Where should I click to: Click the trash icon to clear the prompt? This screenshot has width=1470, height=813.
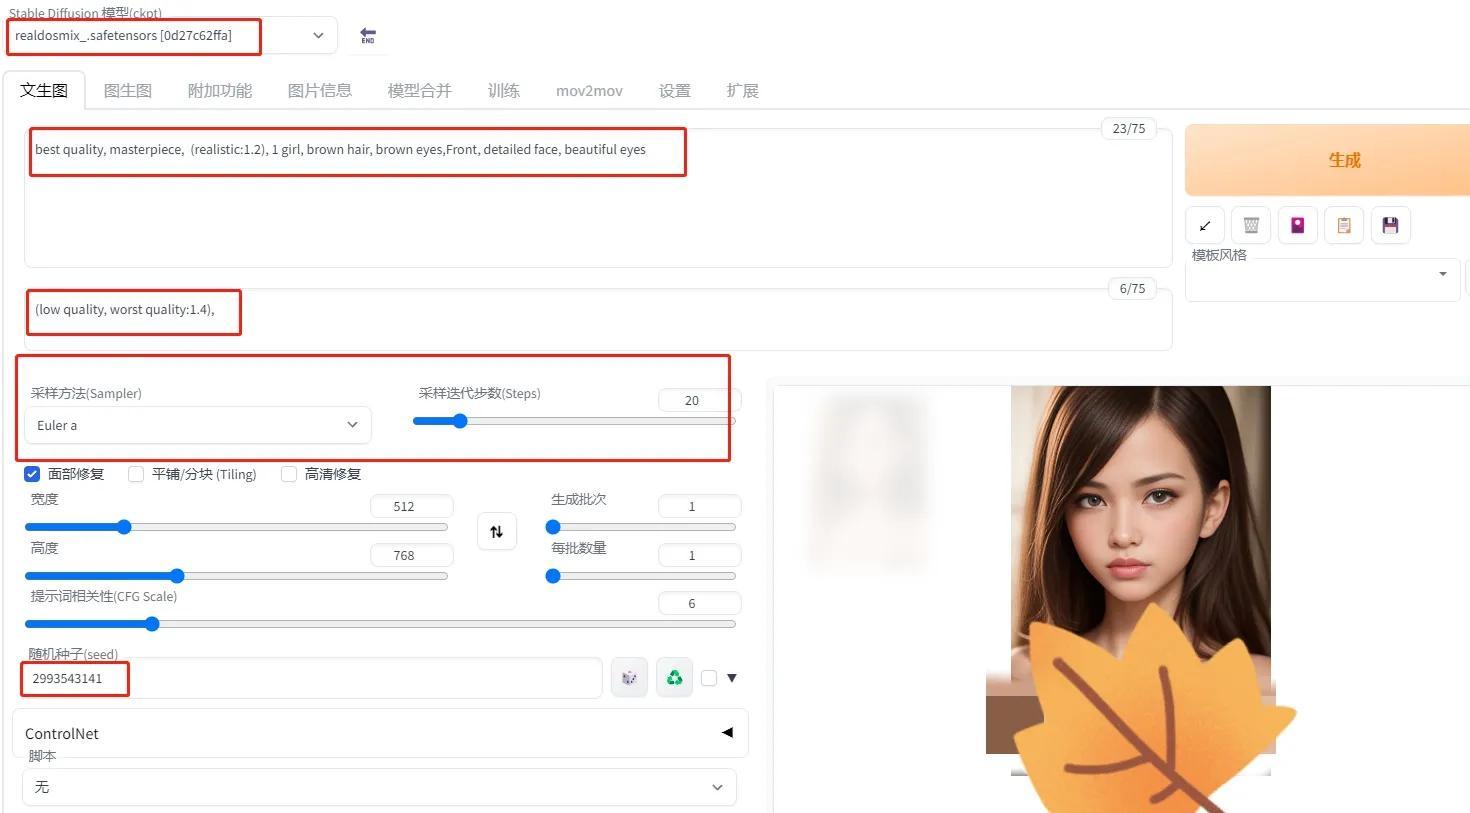(1250, 225)
